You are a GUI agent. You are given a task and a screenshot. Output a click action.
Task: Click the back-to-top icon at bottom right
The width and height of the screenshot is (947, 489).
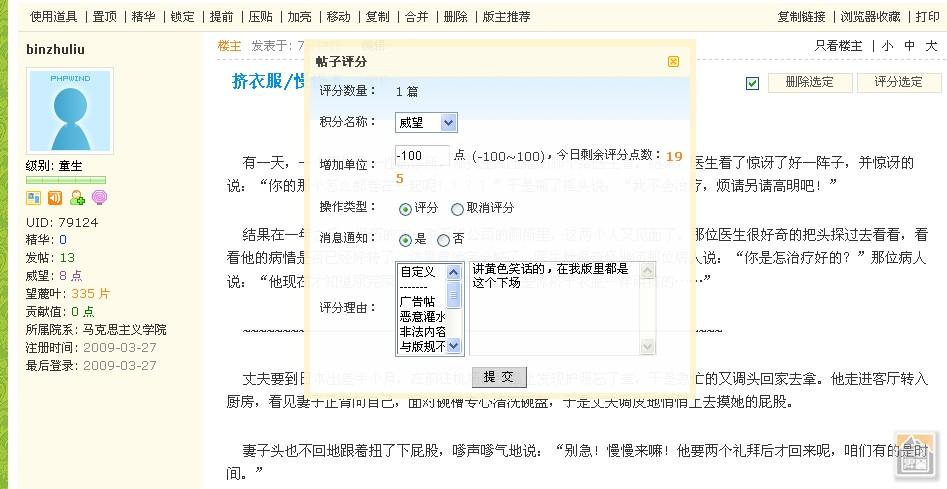click(x=914, y=451)
